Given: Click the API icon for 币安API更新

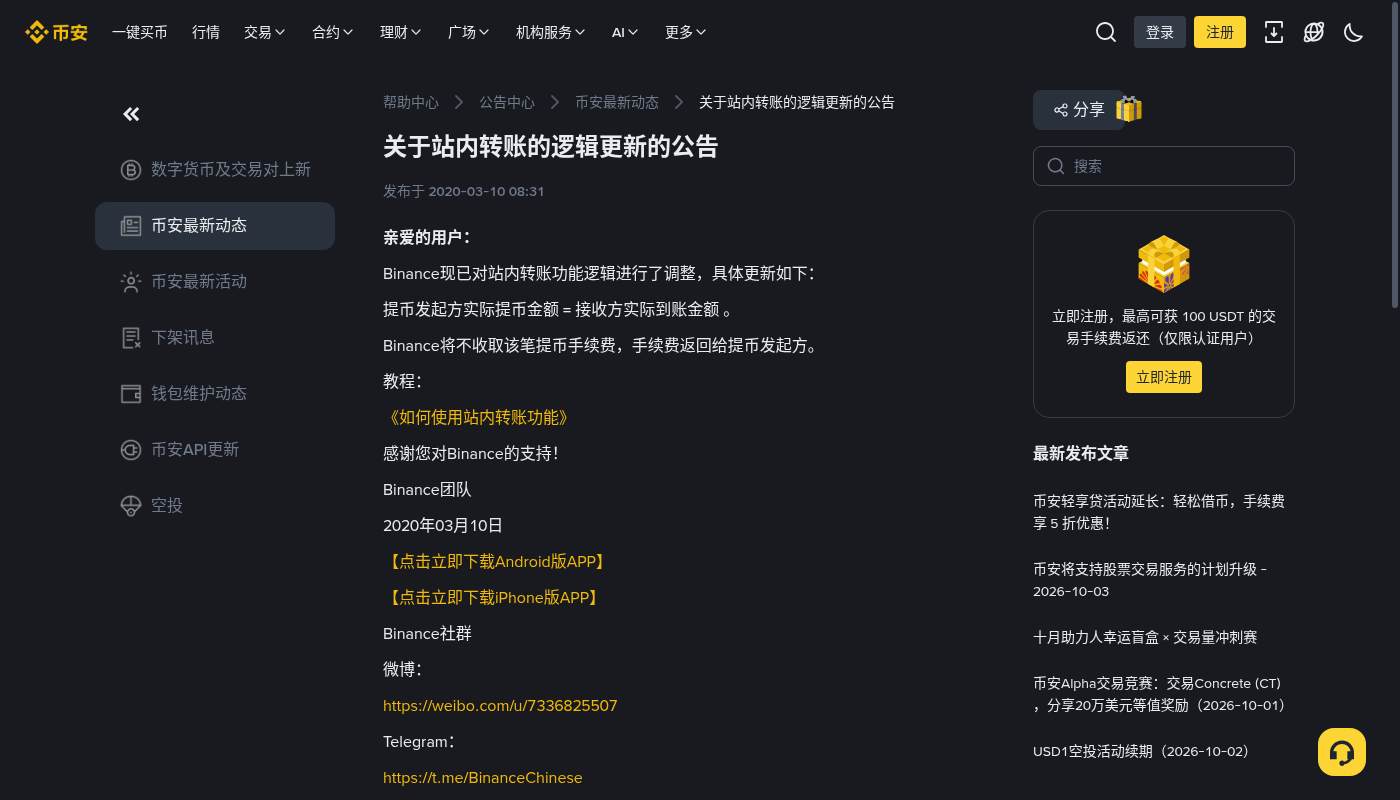Looking at the screenshot, I should [x=131, y=450].
